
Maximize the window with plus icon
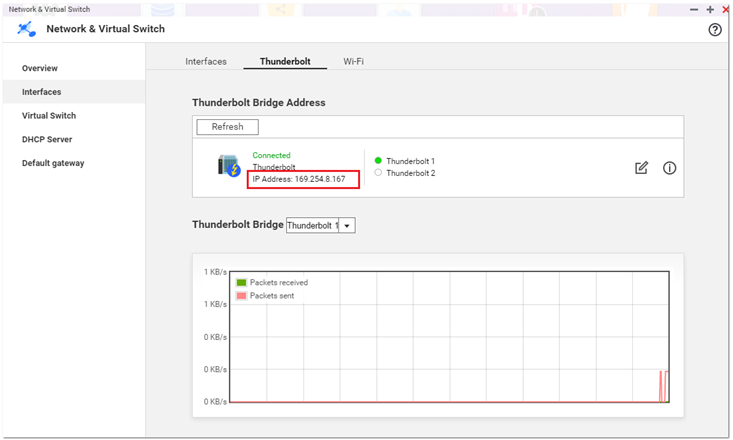(x=710, y=9)
